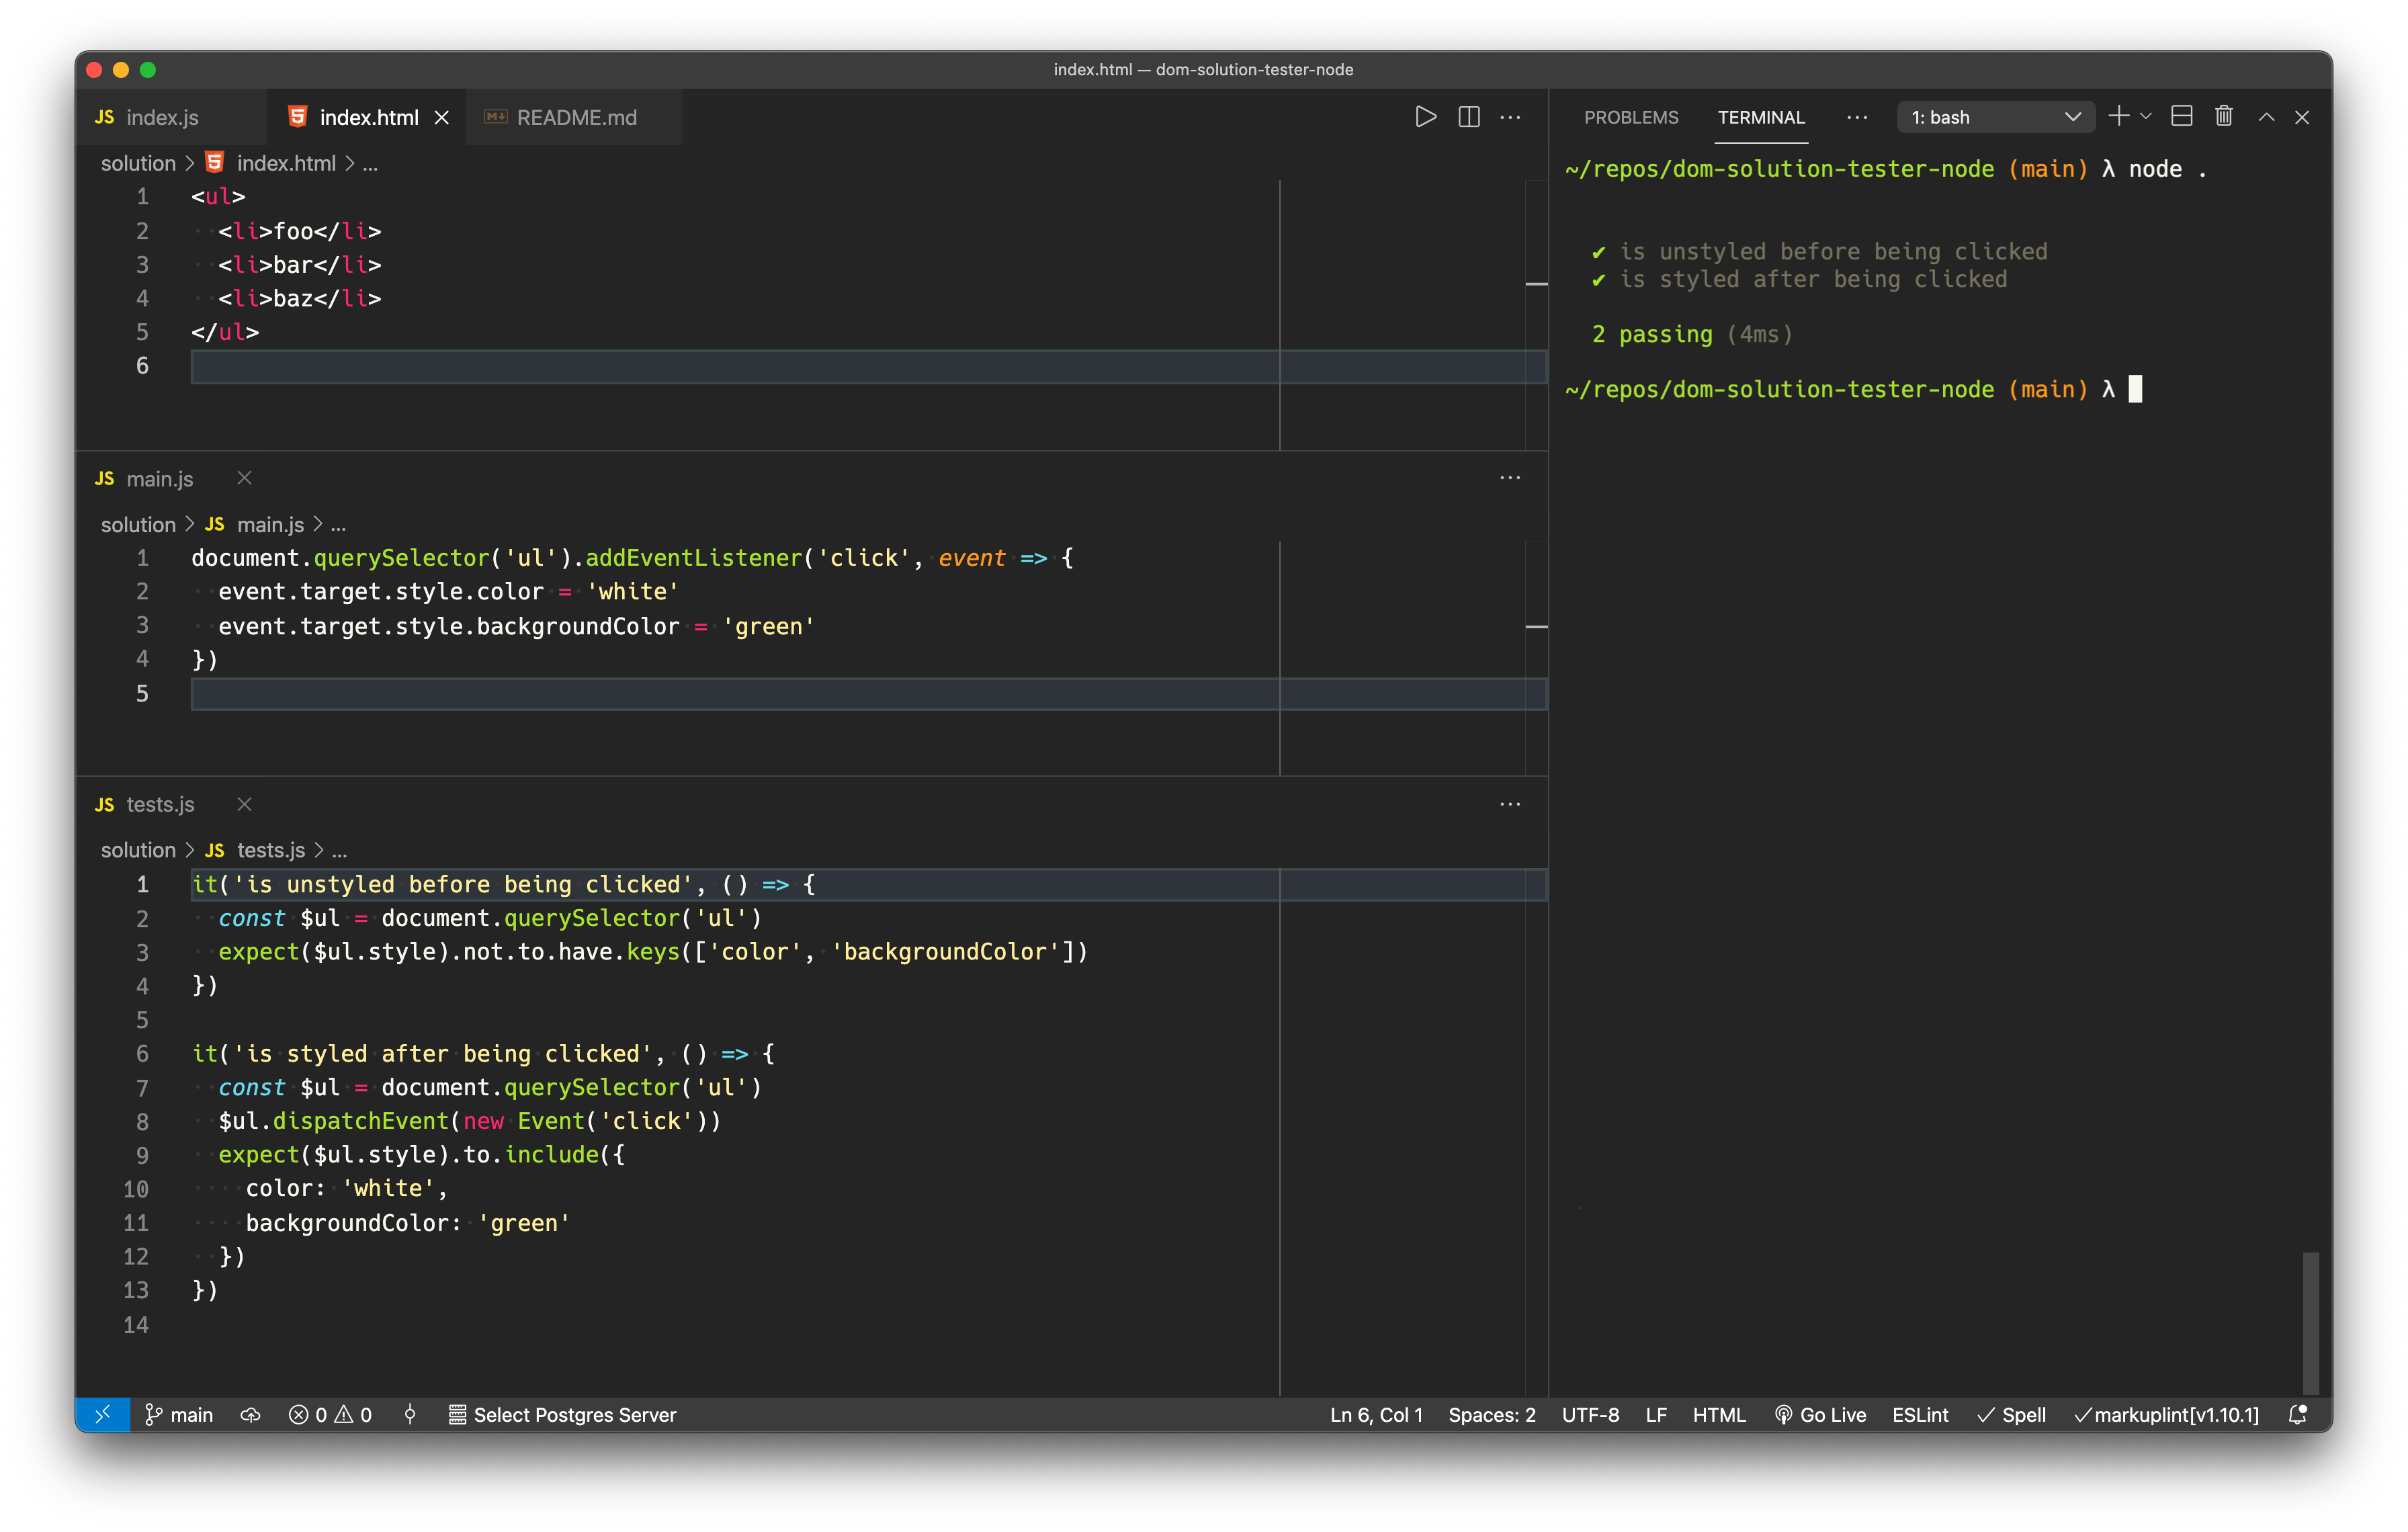Close the tests.js editor group
The width and height of the screenshot is (2408, 1532).
pos(244,803)
